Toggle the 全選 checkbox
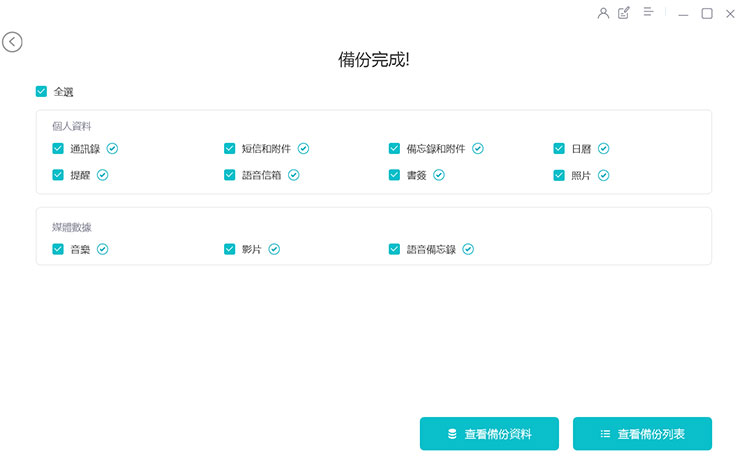Image resolution: width=740 pixels, height=462 pixels. [42, 91]
